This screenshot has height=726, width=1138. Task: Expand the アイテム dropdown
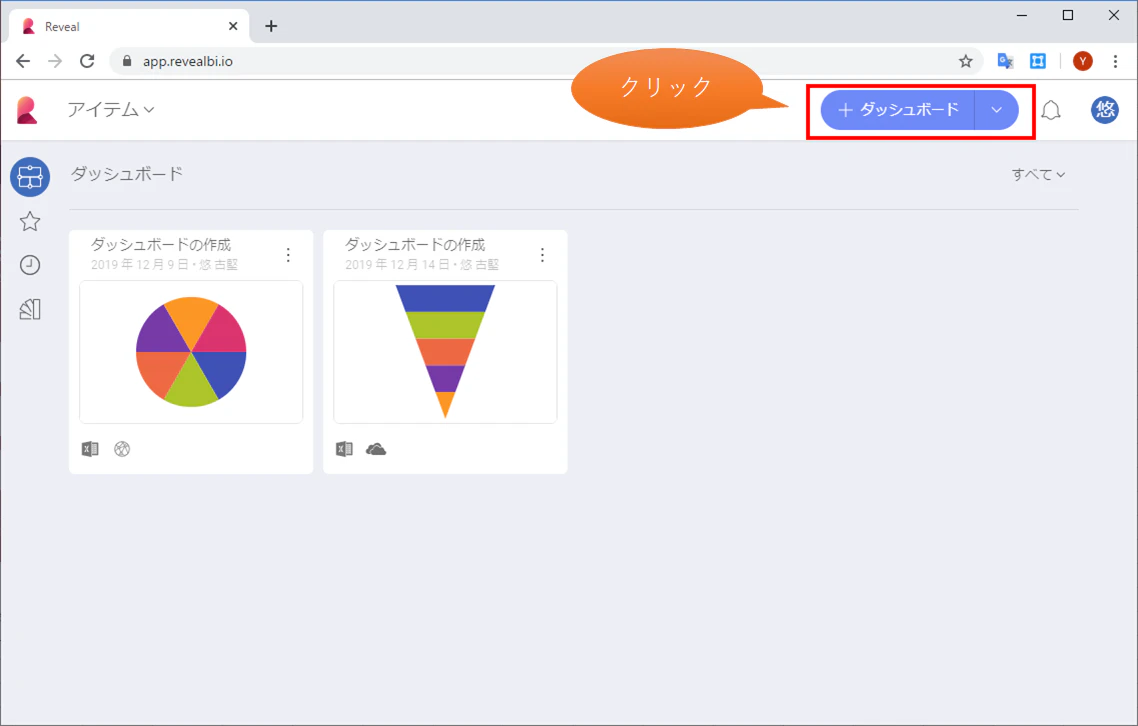[111, 110]
